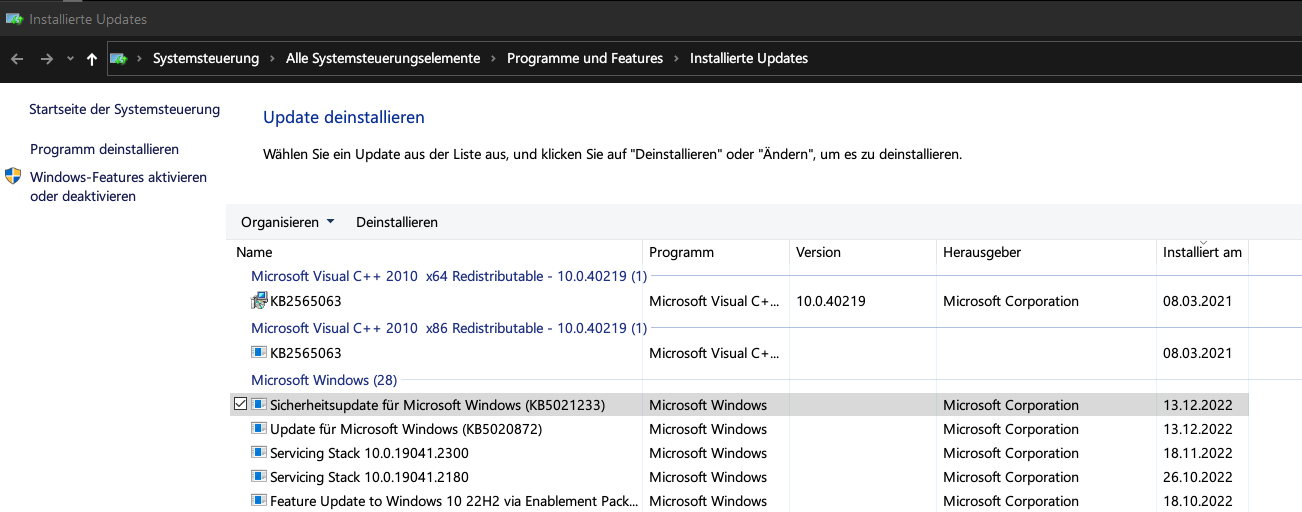Click date 18.11.2022 cell
This screenshot has height=512, width=1302.
(1198, 453)
